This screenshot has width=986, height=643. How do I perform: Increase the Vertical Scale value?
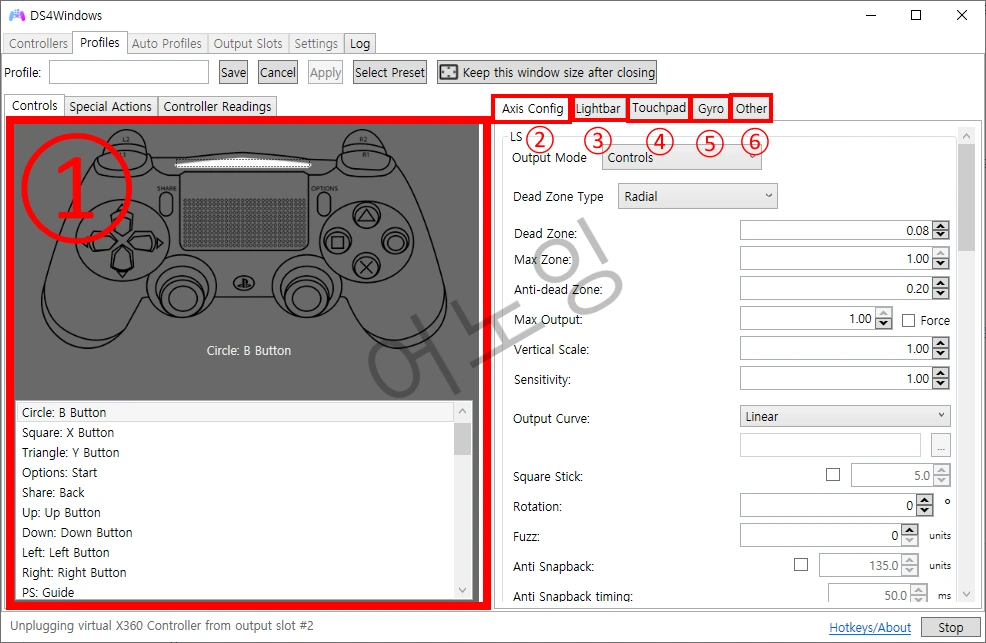point(941,344)
